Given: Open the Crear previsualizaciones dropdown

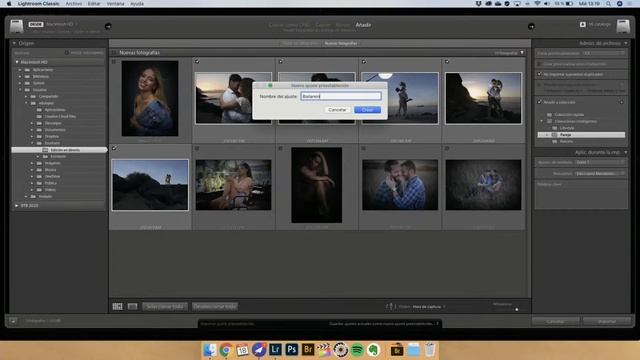Looking at the screenshot, I should tap(603, 53).
